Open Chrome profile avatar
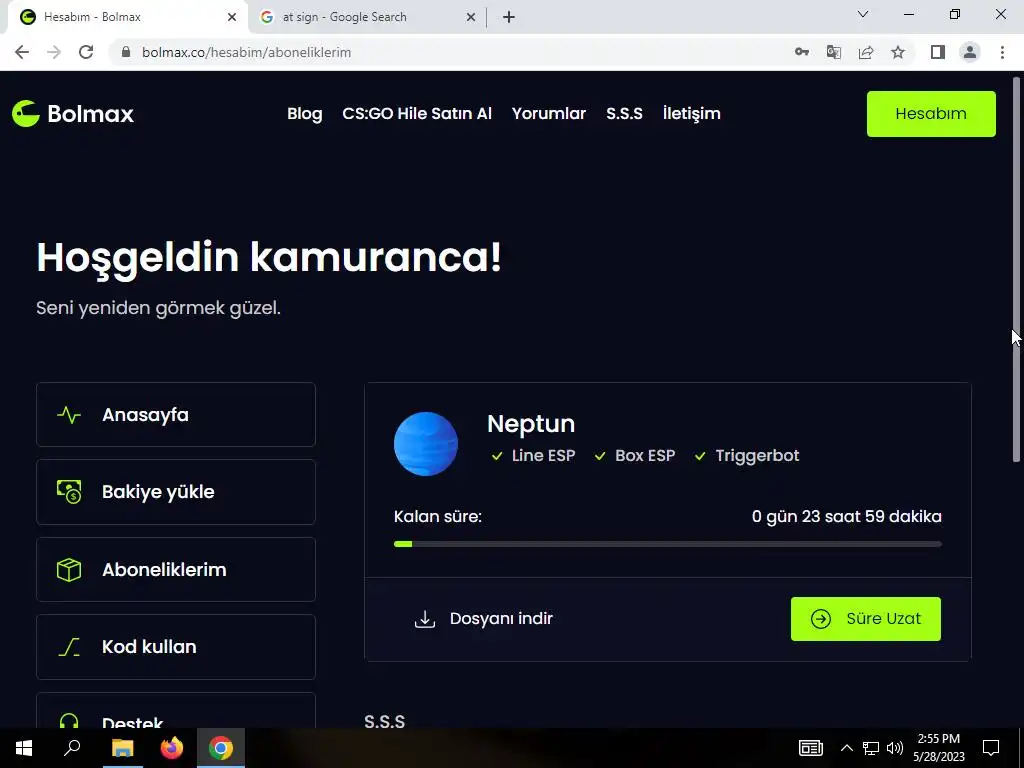This screenshot has height=768, width=1024. [x=970, y=52]
